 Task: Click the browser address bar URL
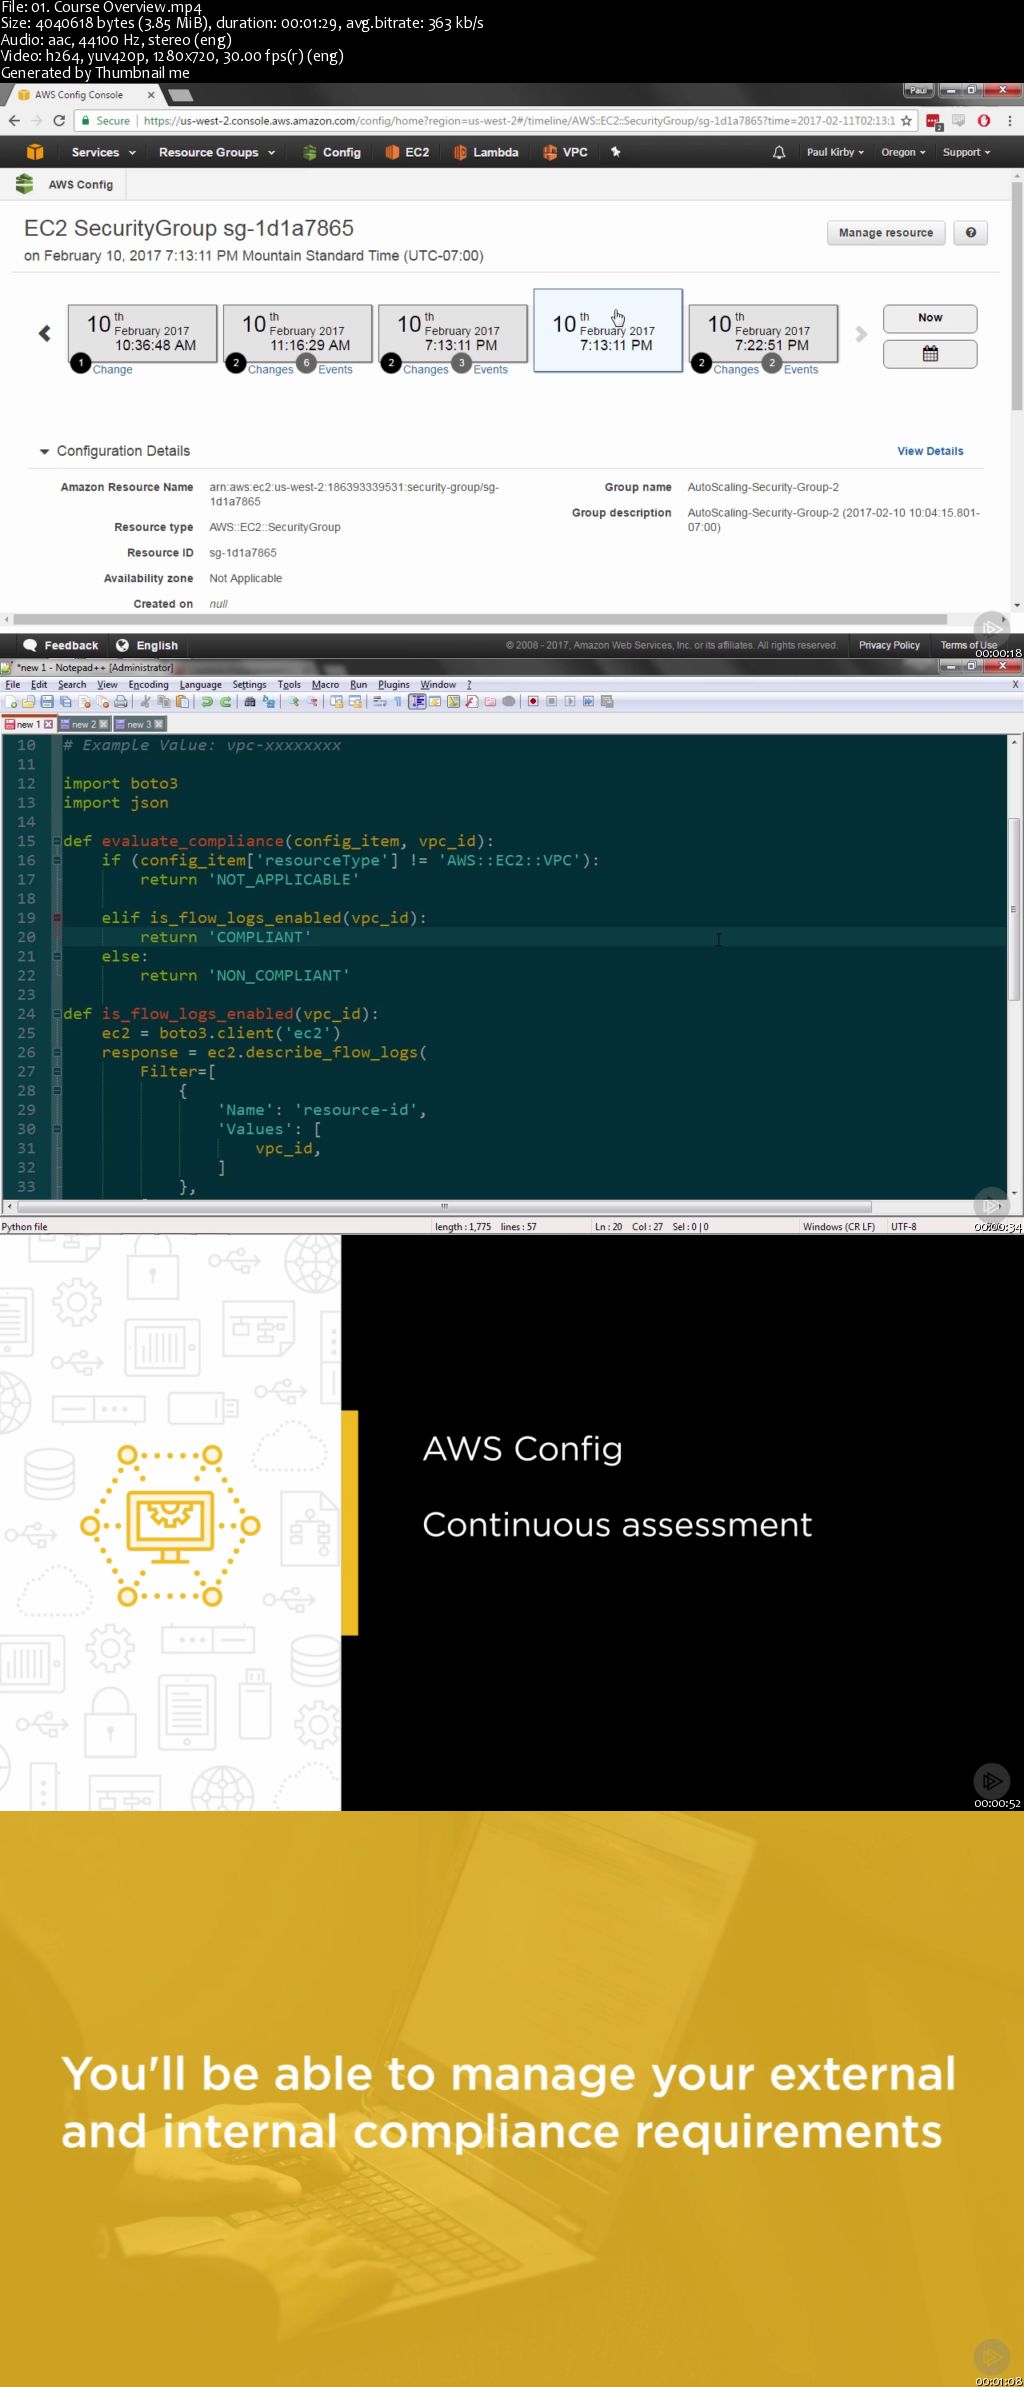tap(518, 121)
